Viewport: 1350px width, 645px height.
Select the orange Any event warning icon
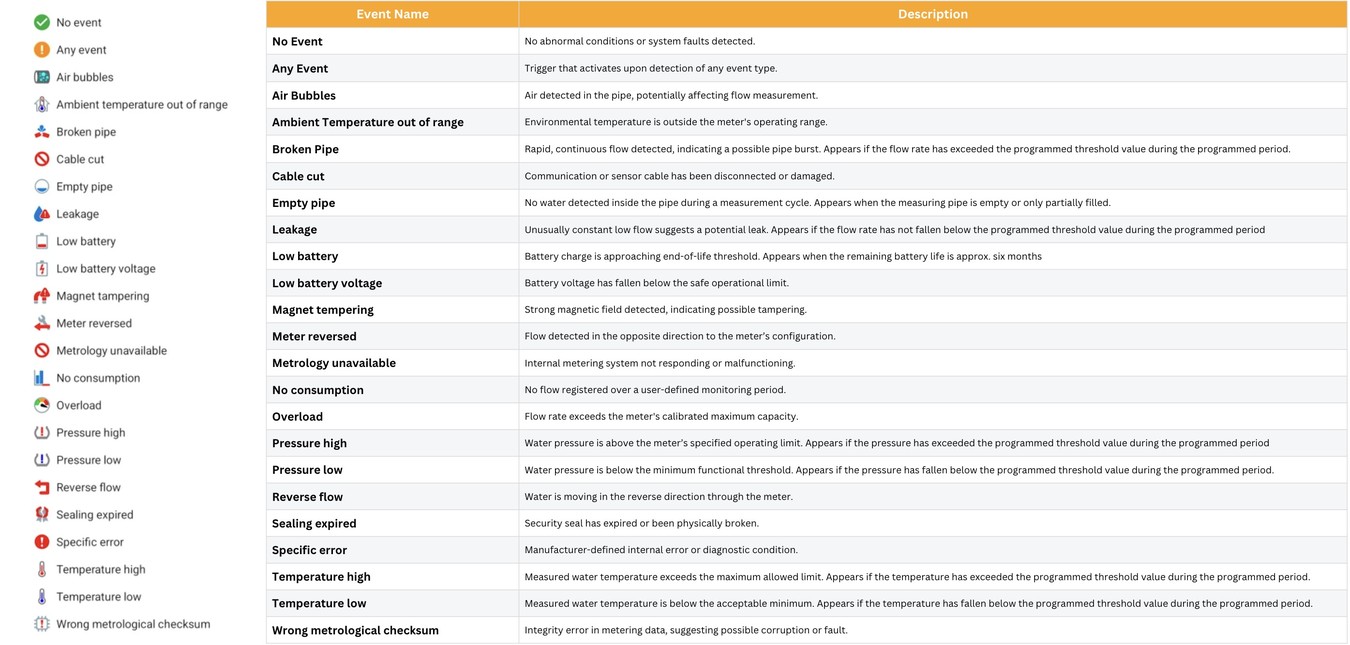42,50
